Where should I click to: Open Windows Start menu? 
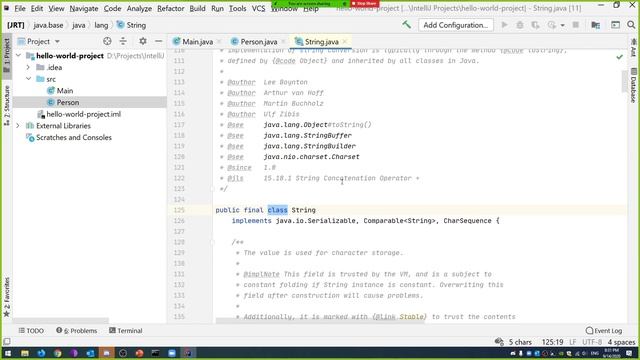8,353
